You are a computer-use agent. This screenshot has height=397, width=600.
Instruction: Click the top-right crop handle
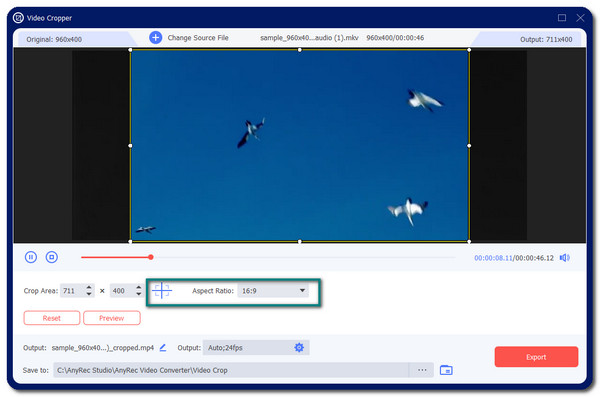click(469, 50)
